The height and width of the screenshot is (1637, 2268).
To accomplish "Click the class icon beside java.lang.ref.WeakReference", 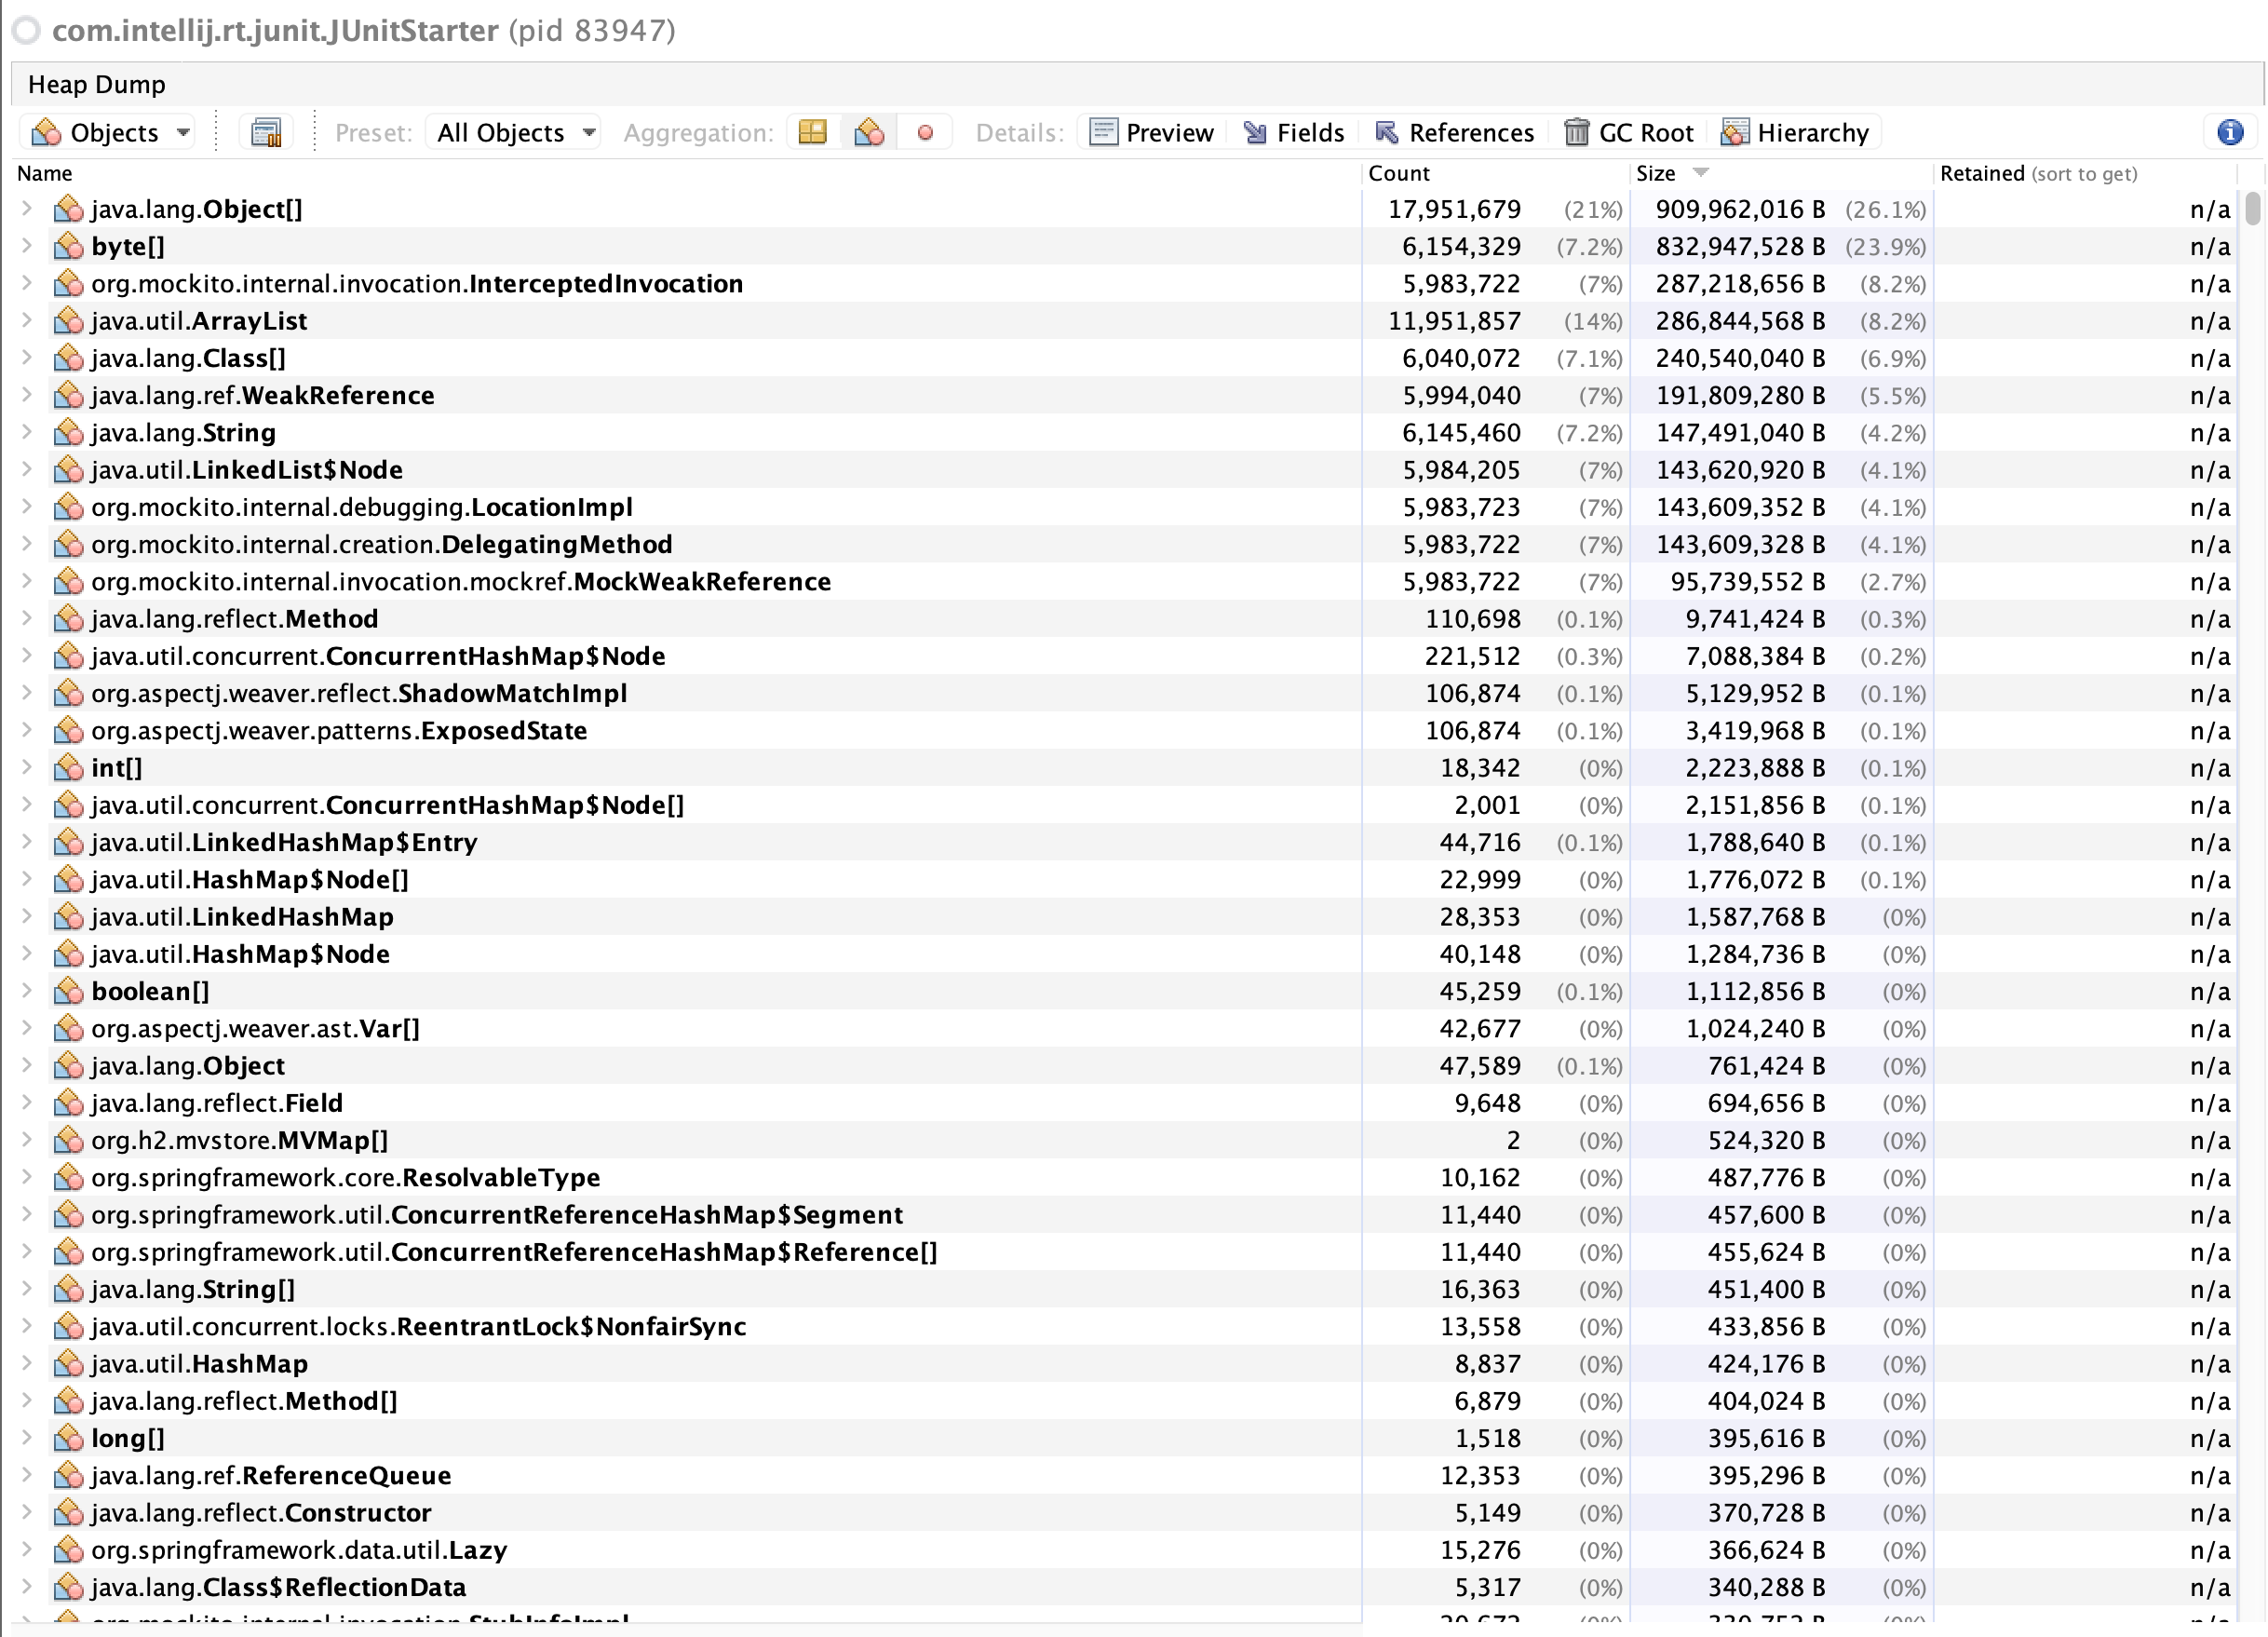I will click(x=68, y=395).
